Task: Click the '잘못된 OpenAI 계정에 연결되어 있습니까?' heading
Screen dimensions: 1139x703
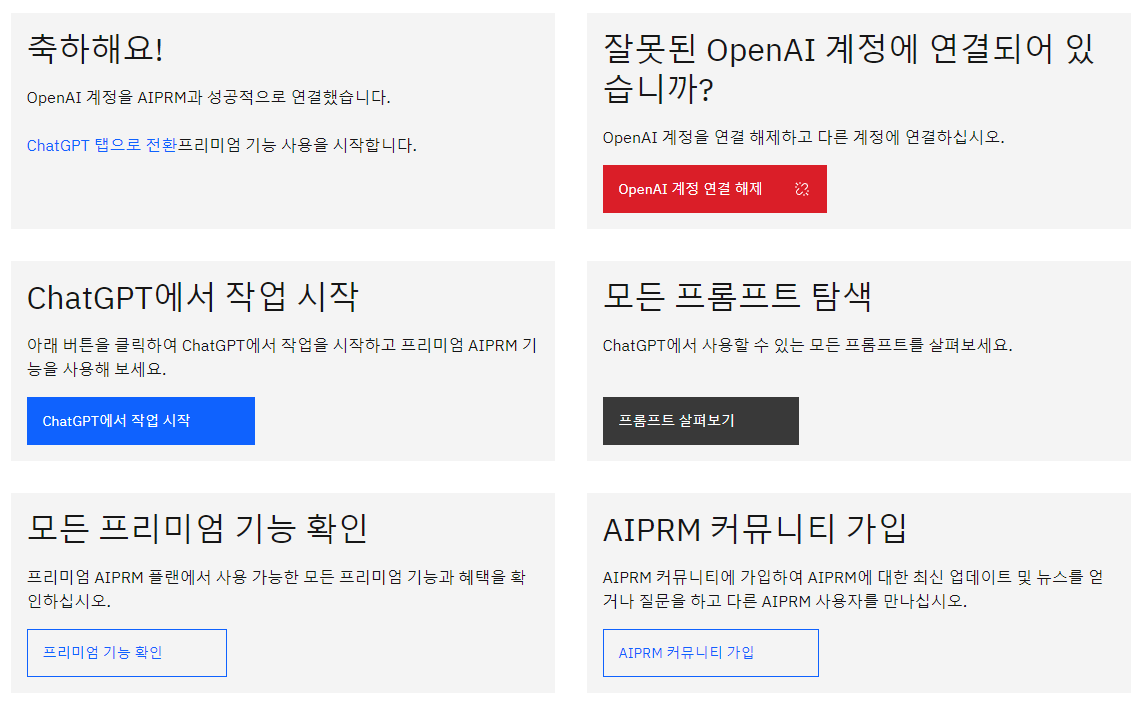Action: (x=848, y=69)
